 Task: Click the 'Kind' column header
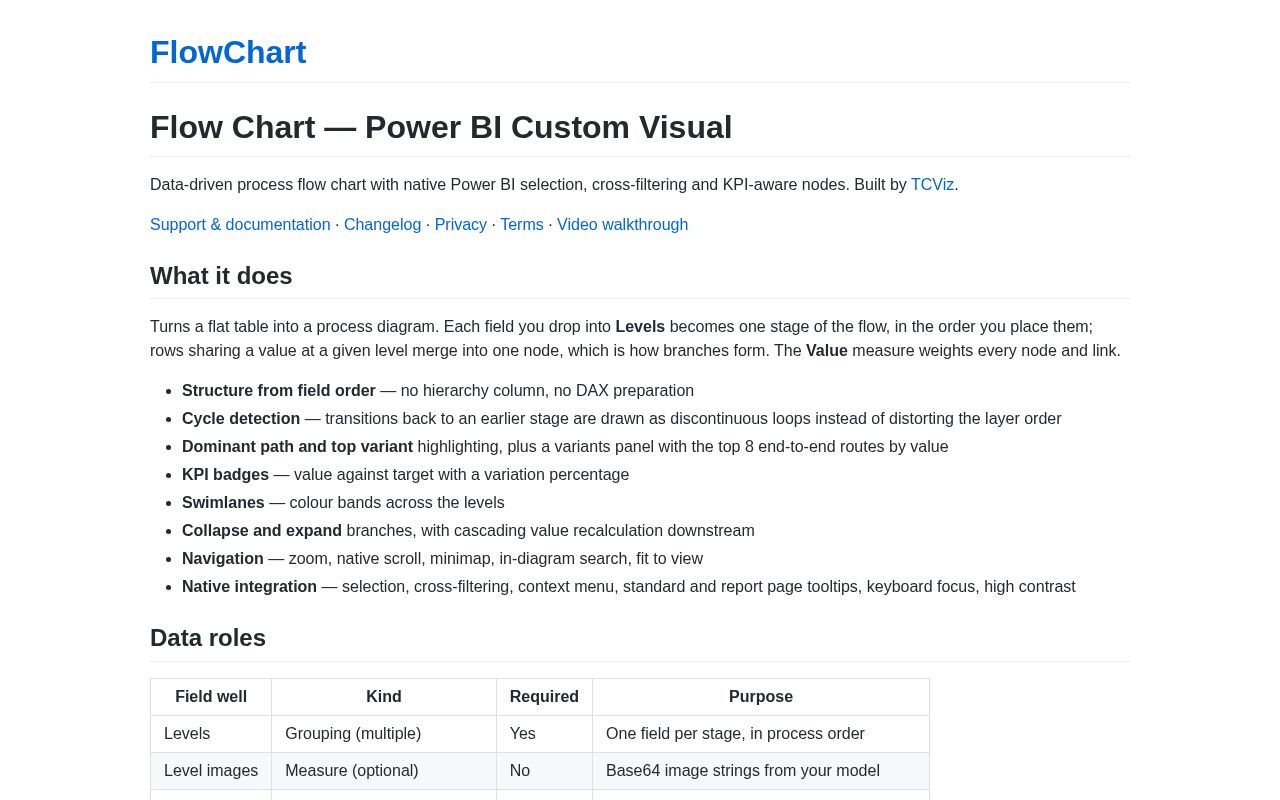(384, 697)
